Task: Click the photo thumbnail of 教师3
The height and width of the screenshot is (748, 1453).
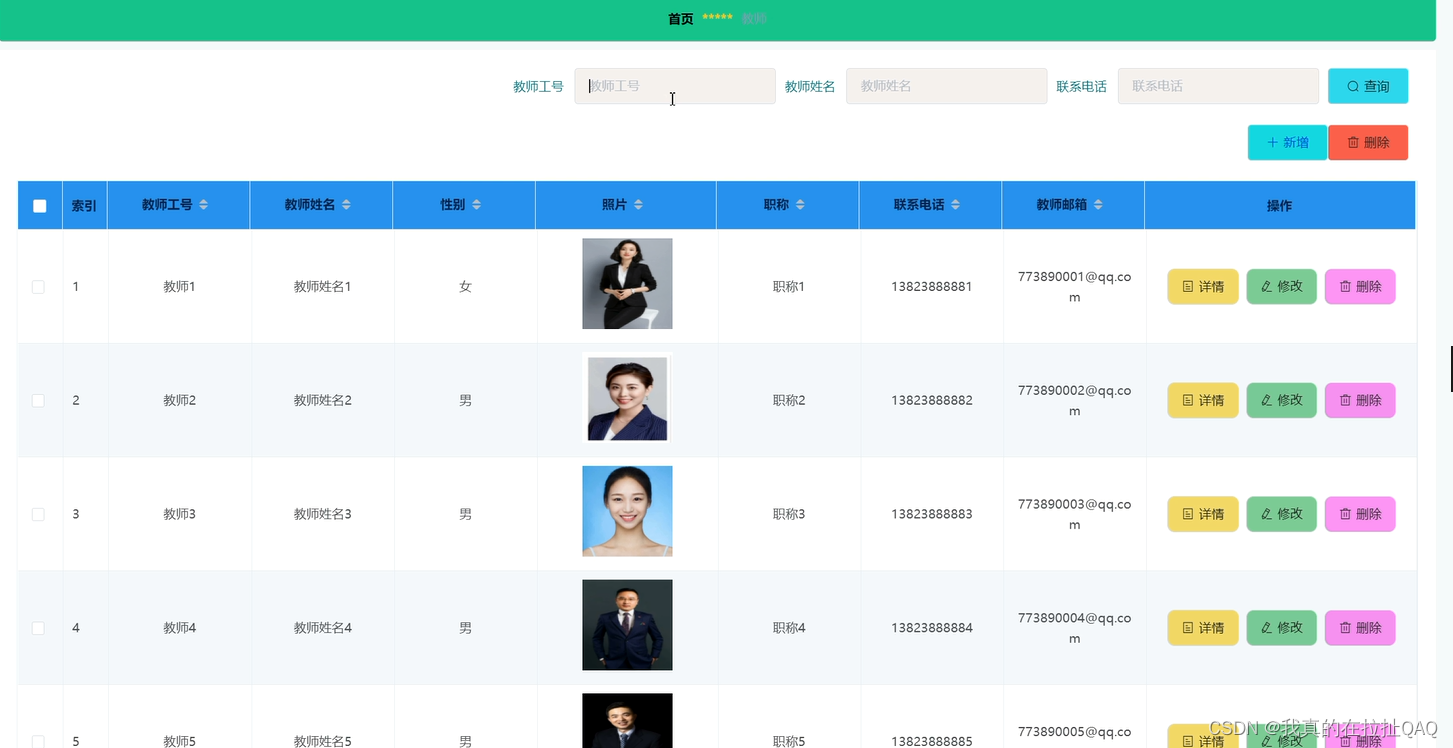Action: pyautogui.click(x=627, y=511)
